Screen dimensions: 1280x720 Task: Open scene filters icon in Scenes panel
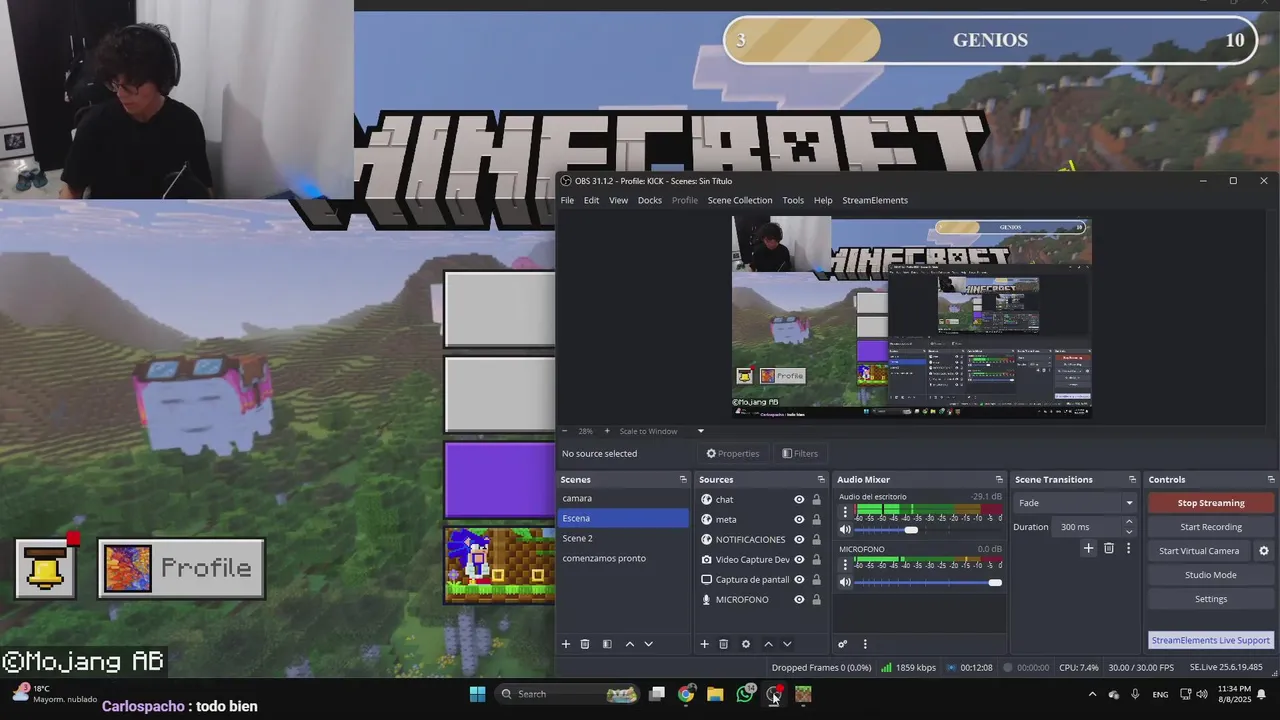click(607, 644)
